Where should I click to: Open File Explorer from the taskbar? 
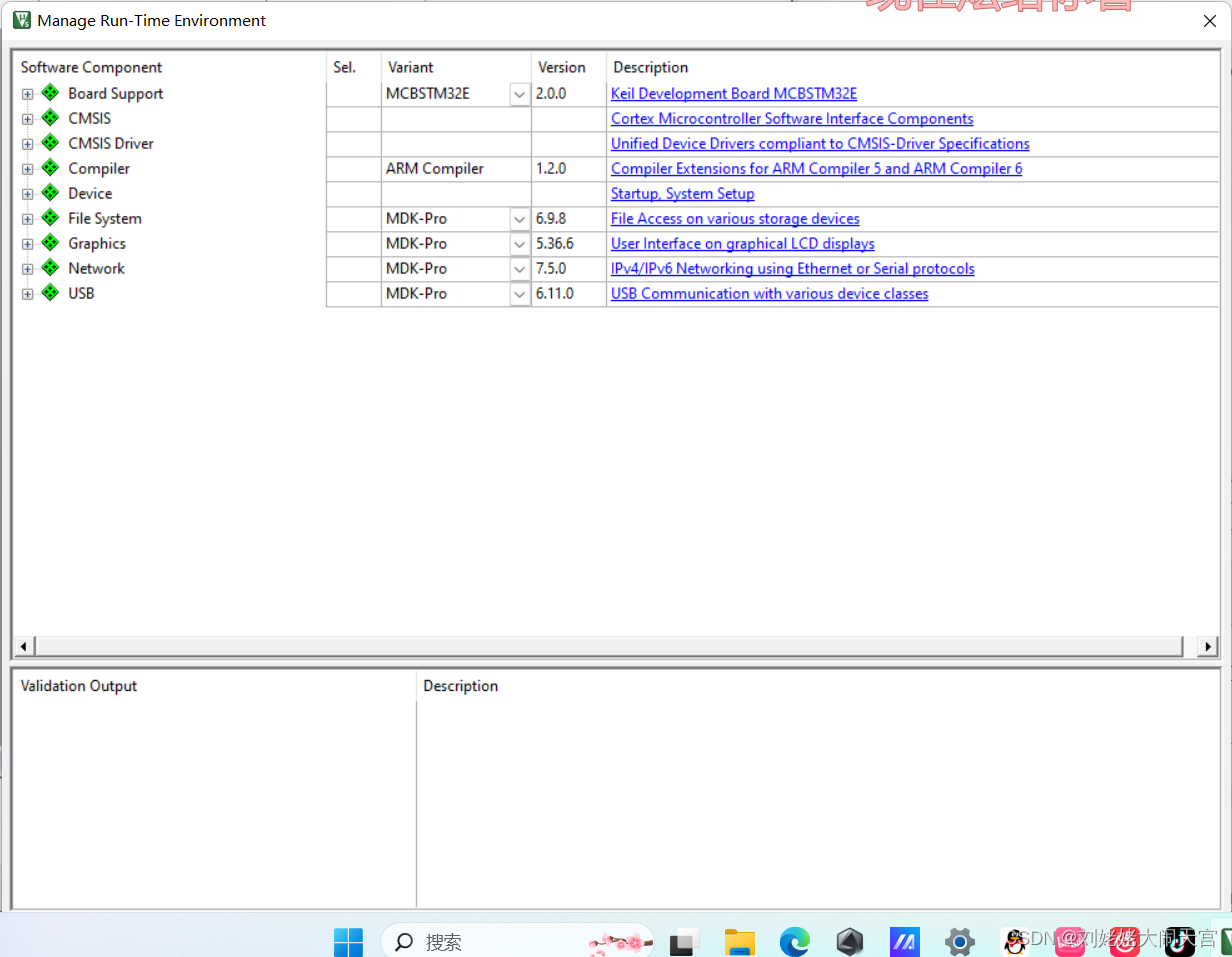click(x=740, y=941)
